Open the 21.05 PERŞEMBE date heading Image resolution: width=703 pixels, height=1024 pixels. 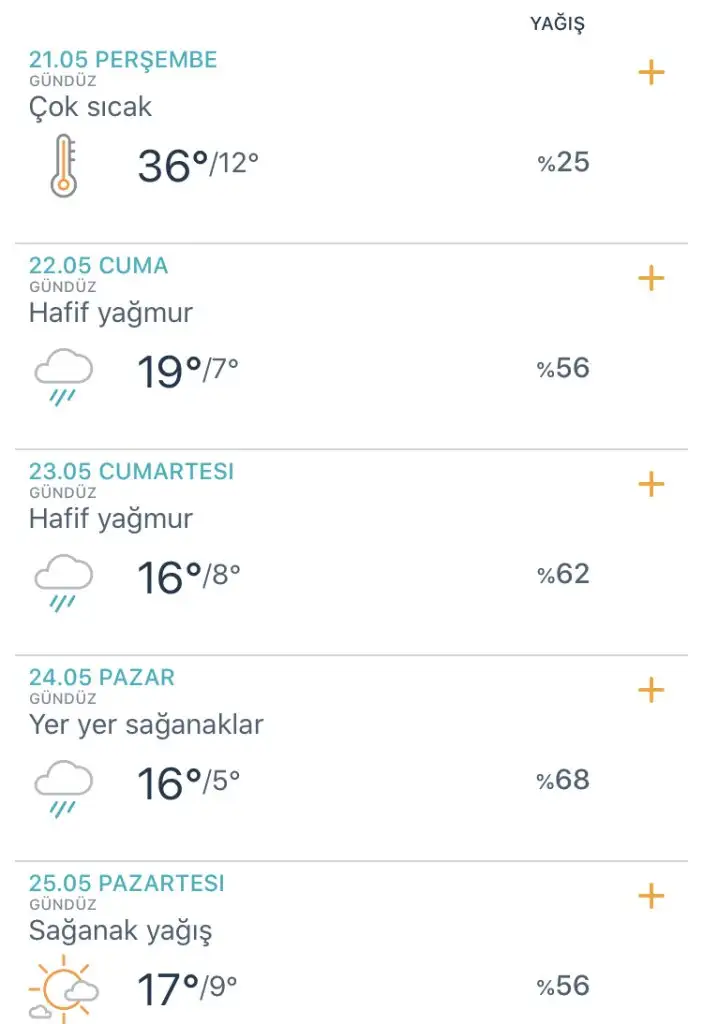123,59
